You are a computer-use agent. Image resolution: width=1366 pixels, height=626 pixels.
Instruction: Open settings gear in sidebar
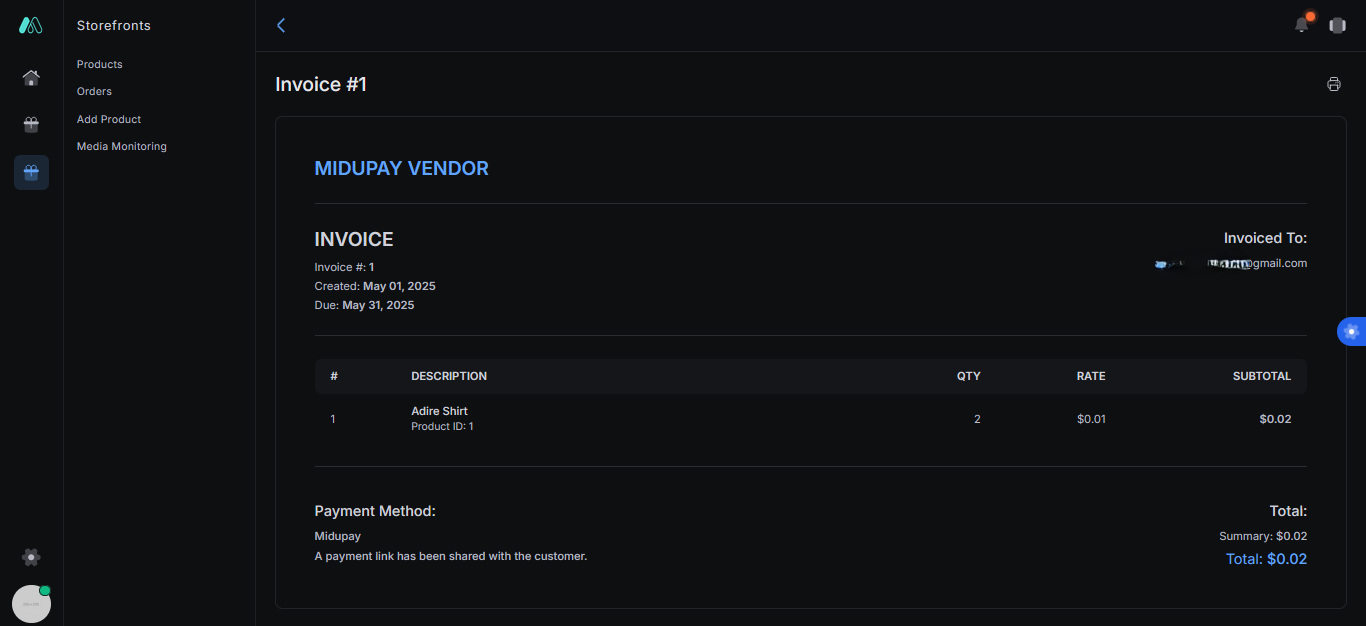(x=31, y=557)
